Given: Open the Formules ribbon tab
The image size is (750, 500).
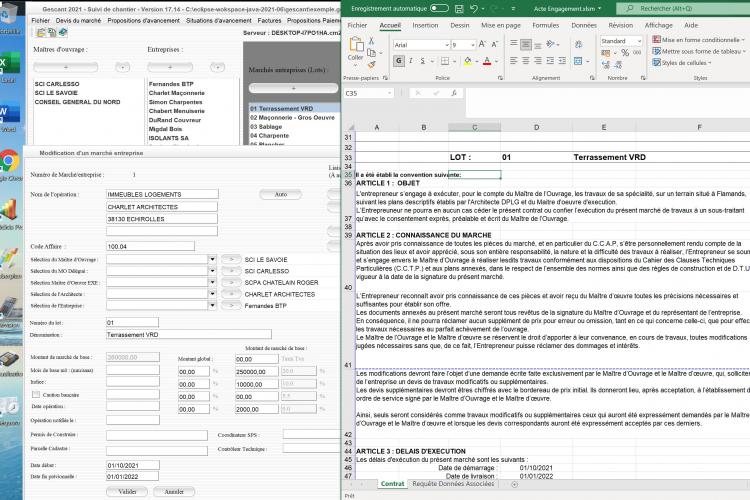Looking at the screenshot, I should click(545, 25).
